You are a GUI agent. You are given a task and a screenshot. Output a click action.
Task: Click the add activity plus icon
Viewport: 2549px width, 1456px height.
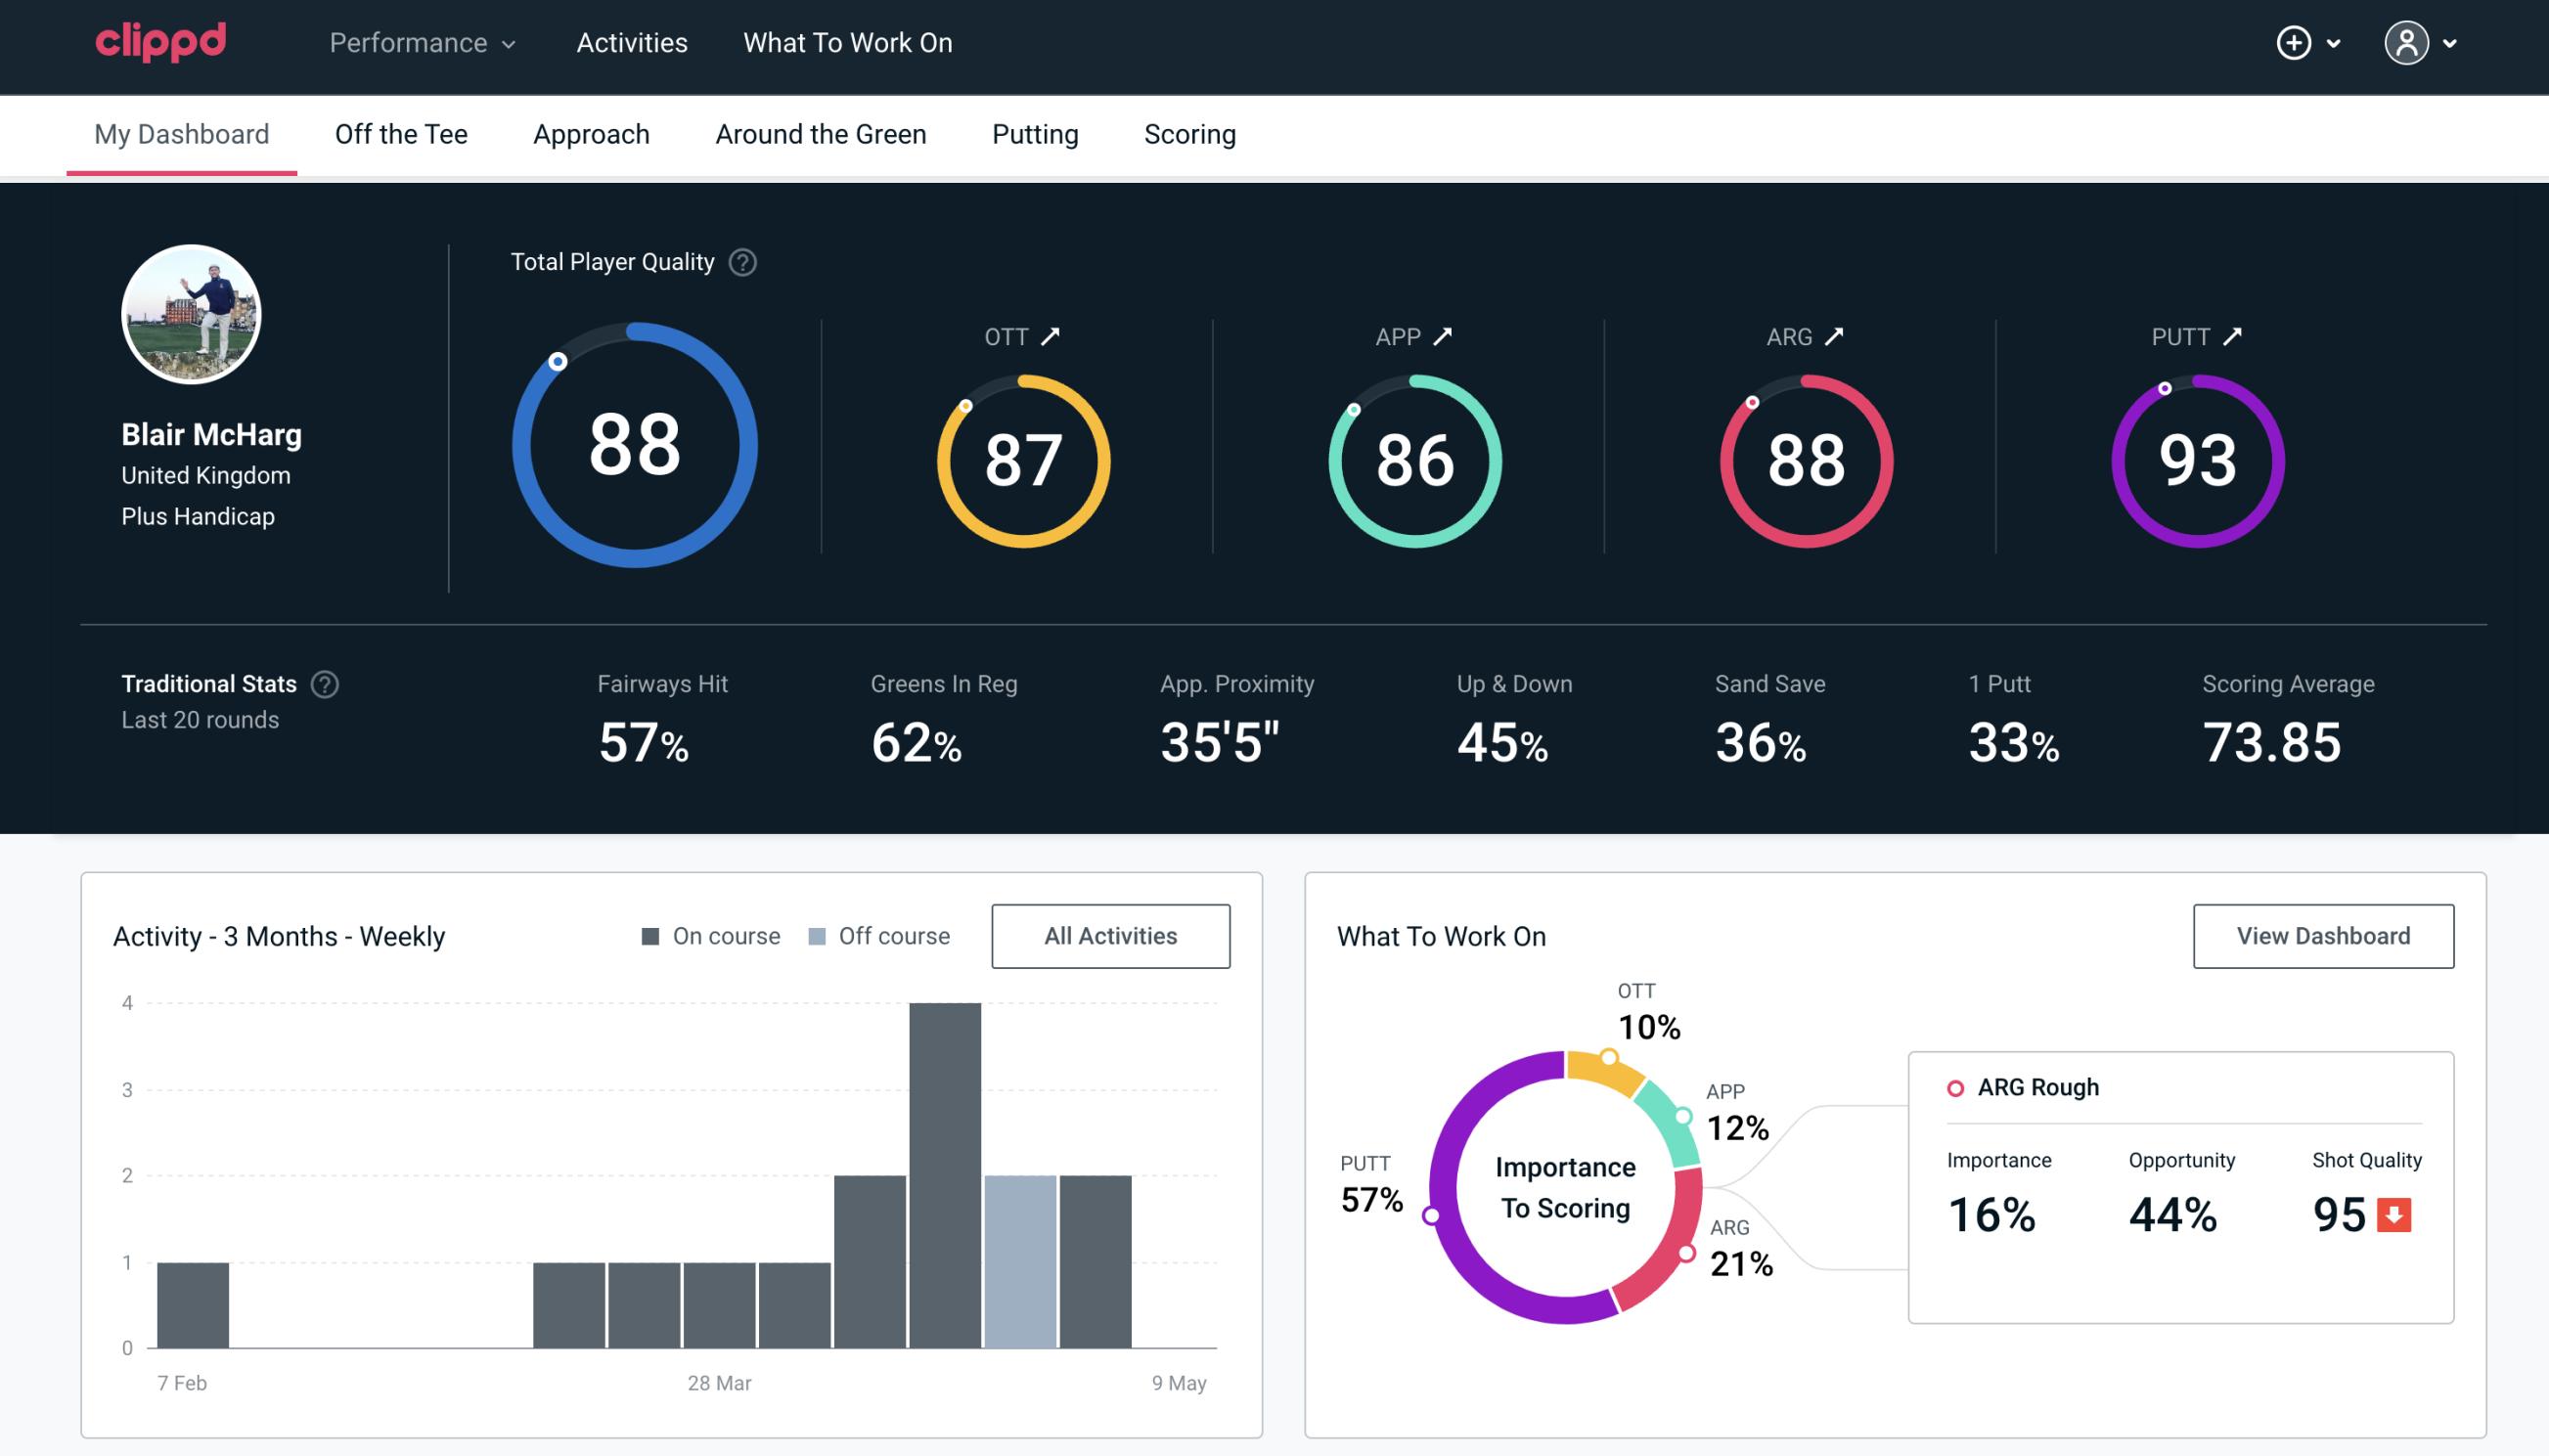coord(2297,44)
